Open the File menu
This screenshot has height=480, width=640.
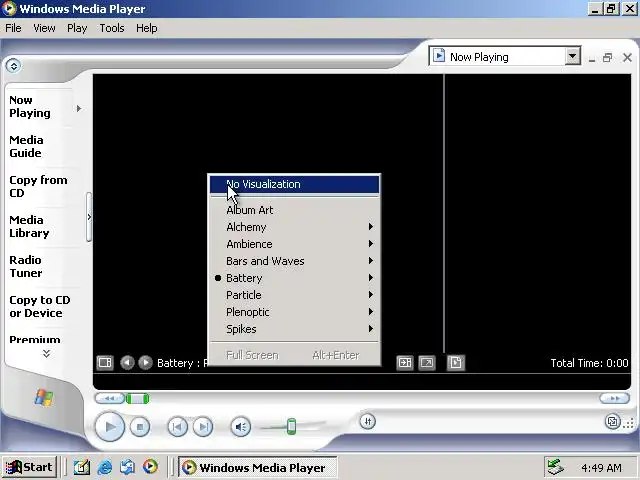(13, 28)
